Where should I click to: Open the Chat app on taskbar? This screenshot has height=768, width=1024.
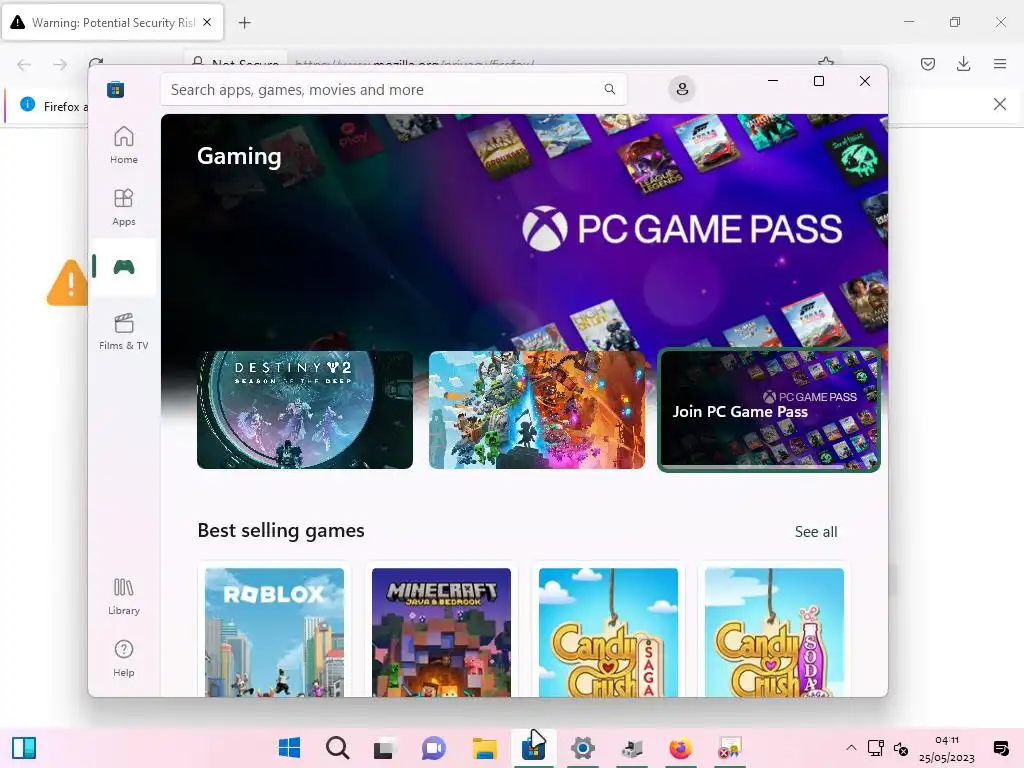pyautogui.click(x=434, y=748)
